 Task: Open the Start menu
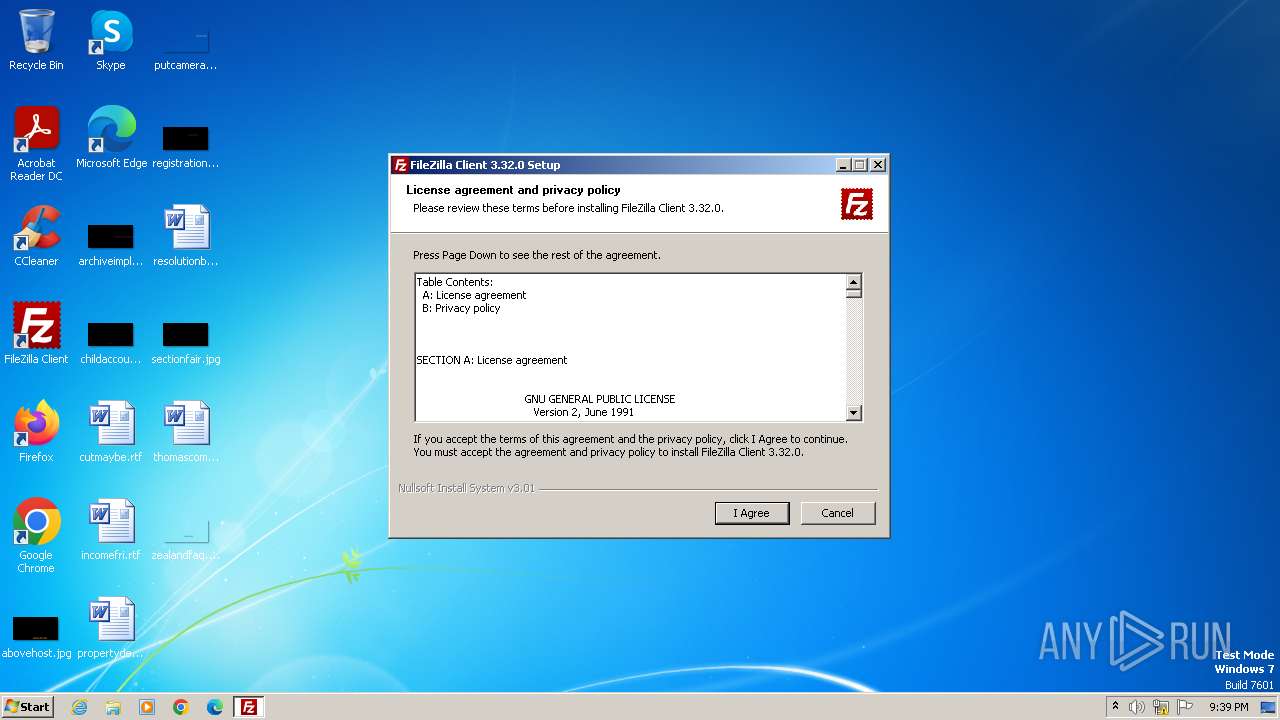(x=27, y=707)
